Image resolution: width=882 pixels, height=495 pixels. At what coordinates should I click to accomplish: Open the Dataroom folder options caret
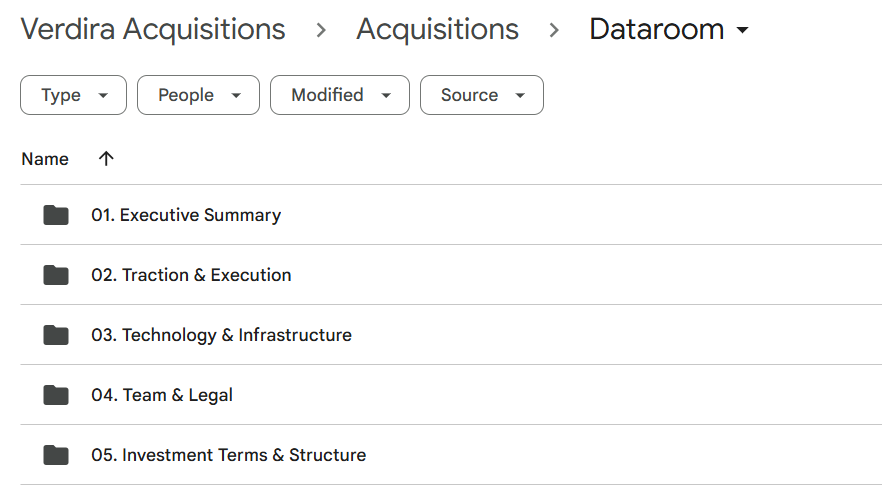(742, 31)
